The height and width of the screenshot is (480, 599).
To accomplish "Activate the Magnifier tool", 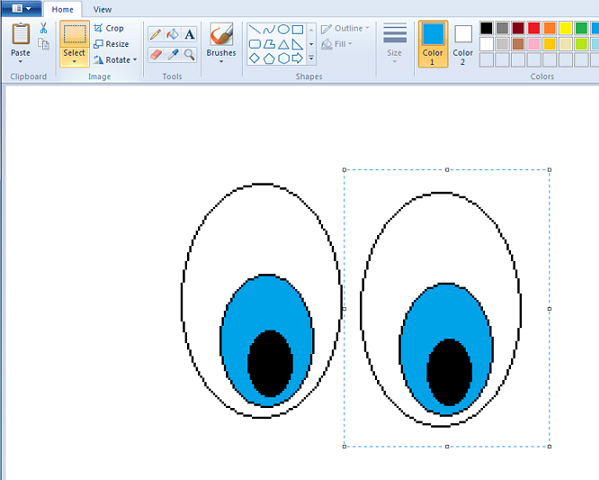I will [189, 55].
